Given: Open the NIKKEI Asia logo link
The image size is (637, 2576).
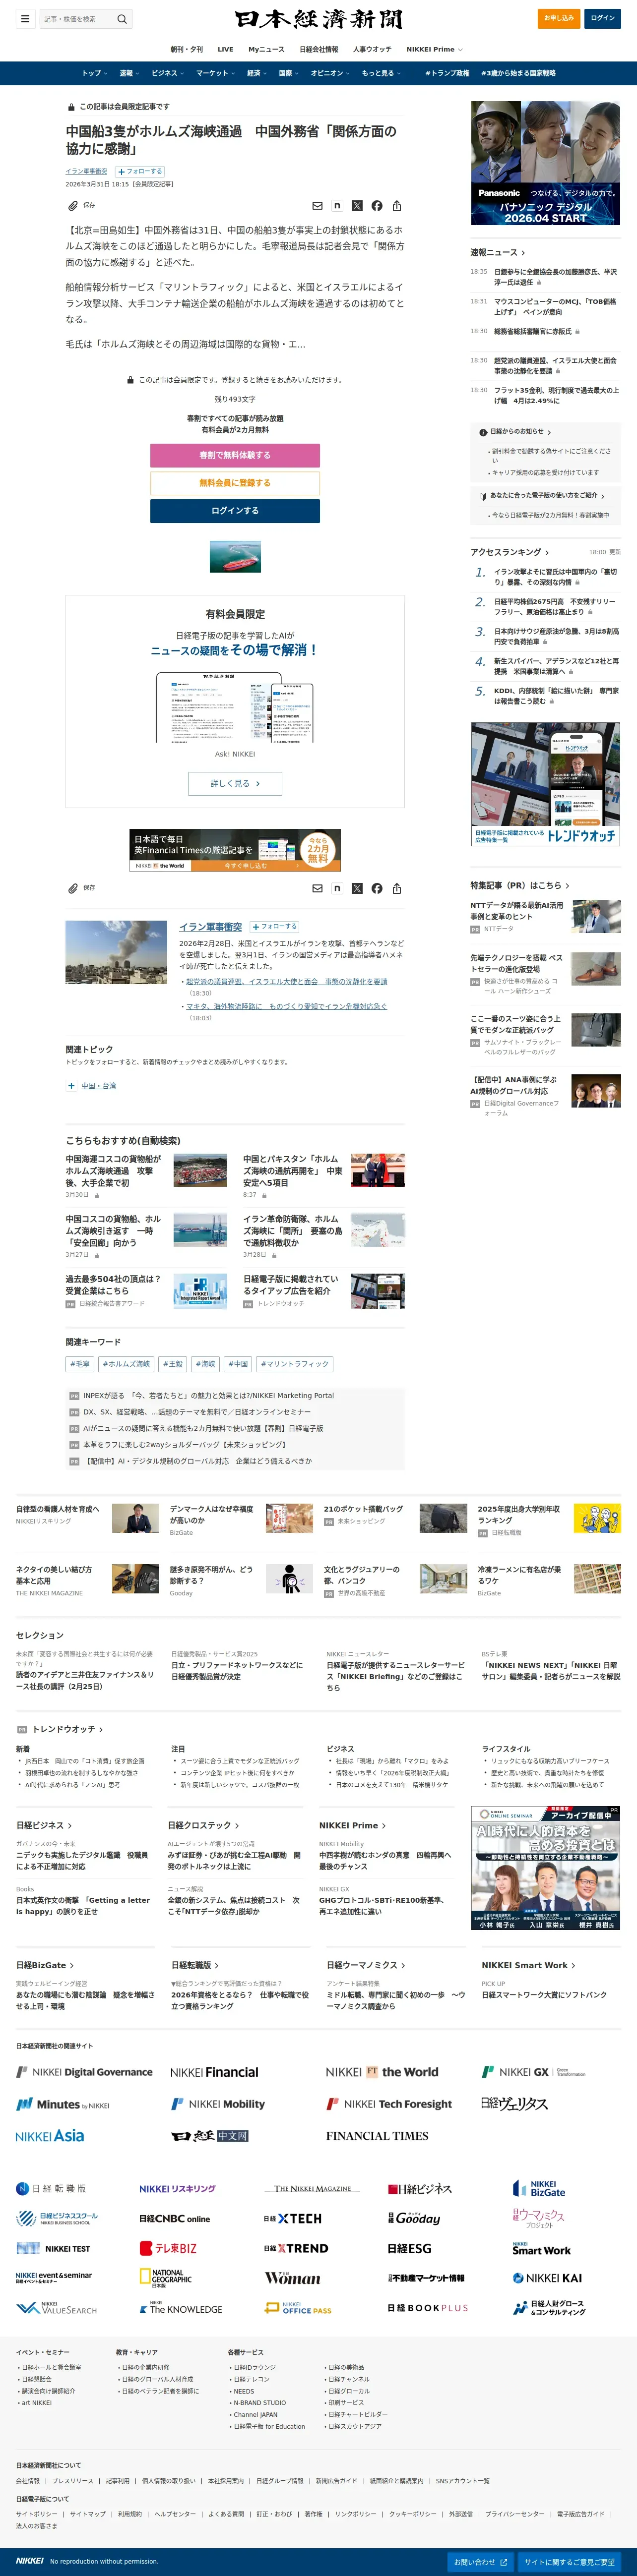Looking at the screenshot, I should pyautogui.click(x=50, y=2135).
